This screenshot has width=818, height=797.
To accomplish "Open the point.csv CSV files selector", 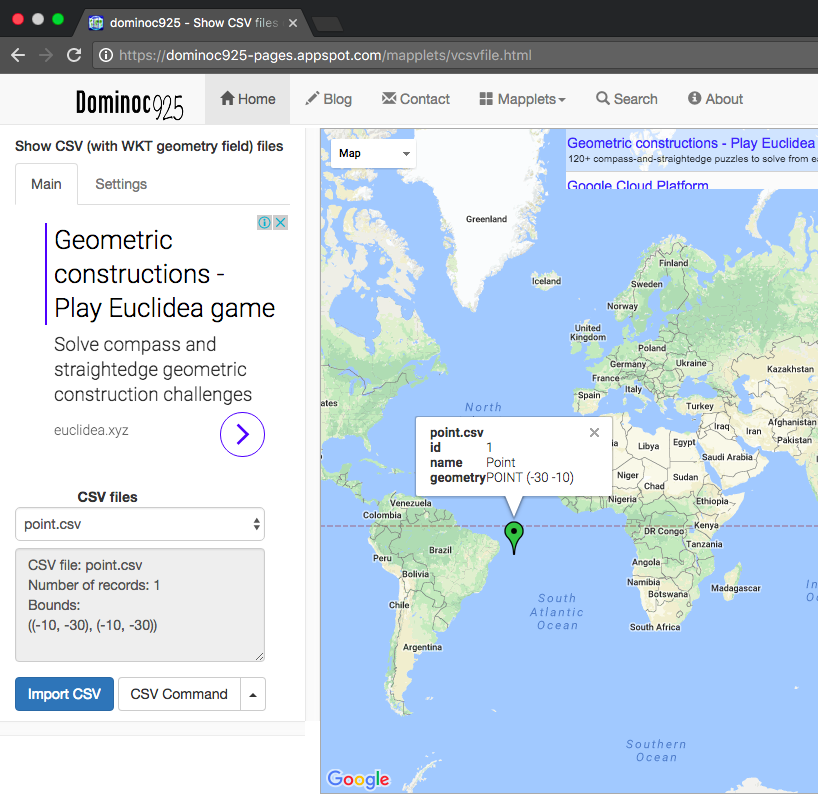I will 139,524.
